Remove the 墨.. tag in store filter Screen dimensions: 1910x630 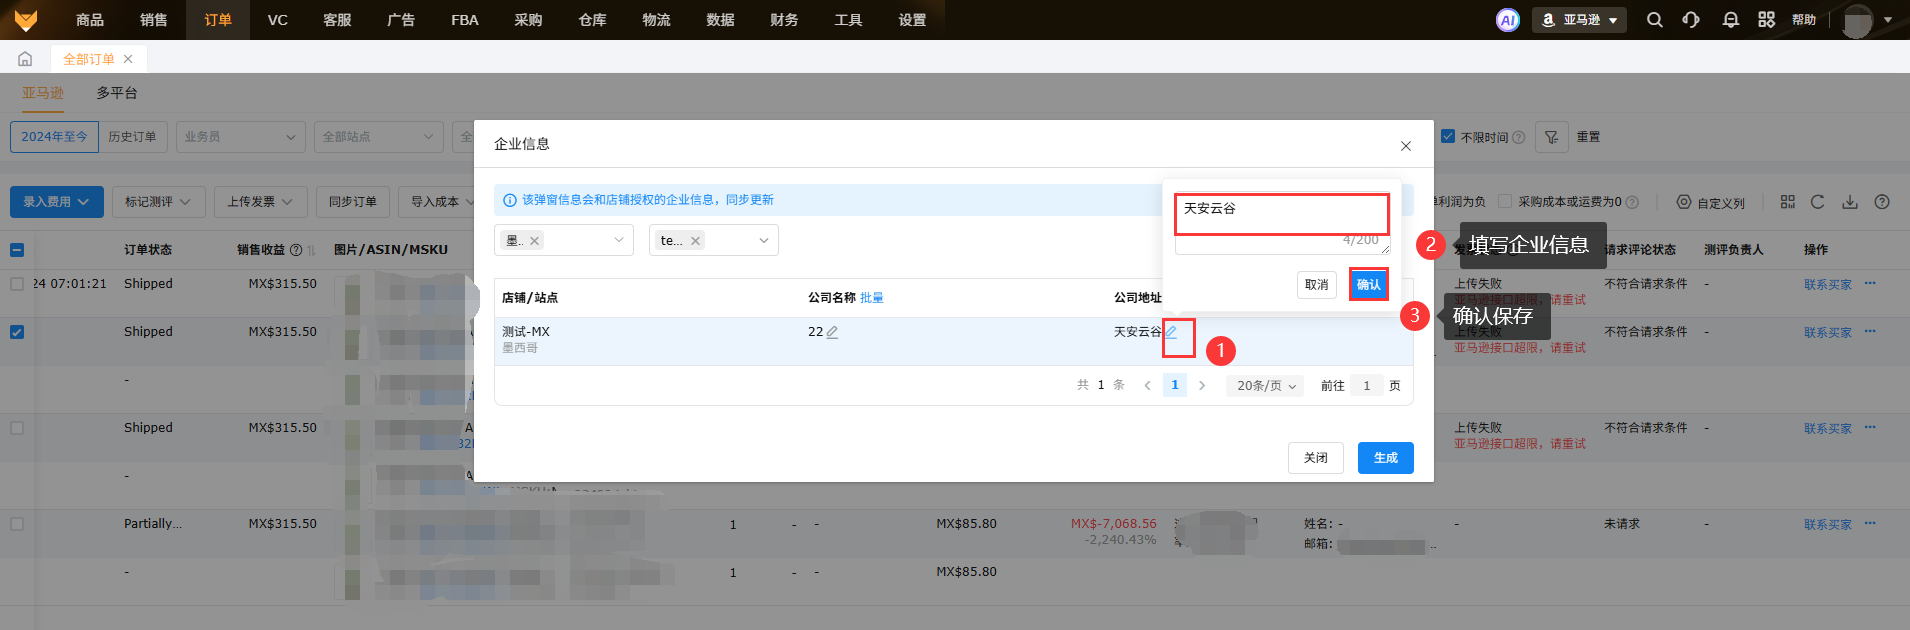pos(535,241)
